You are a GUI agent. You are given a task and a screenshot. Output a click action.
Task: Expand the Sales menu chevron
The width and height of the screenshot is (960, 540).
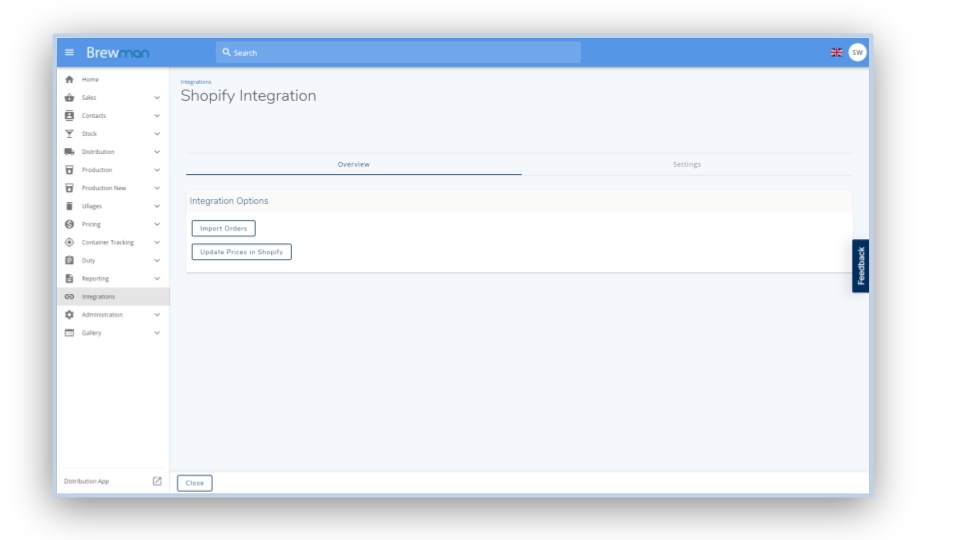tap(157, 97)
